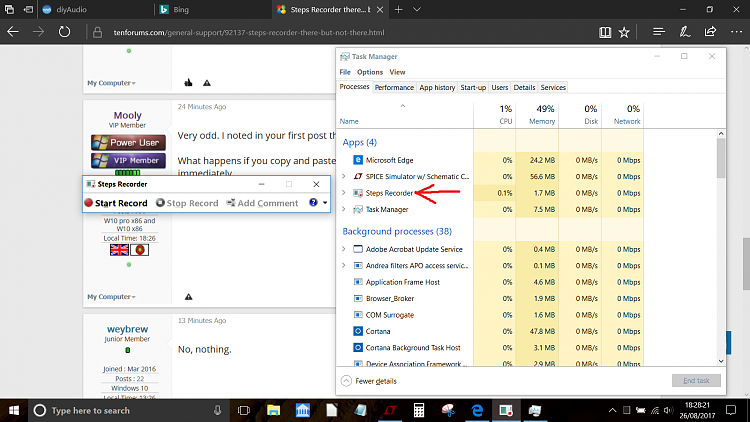Click Add Comment in Steps Recorder

pos(262,203)
